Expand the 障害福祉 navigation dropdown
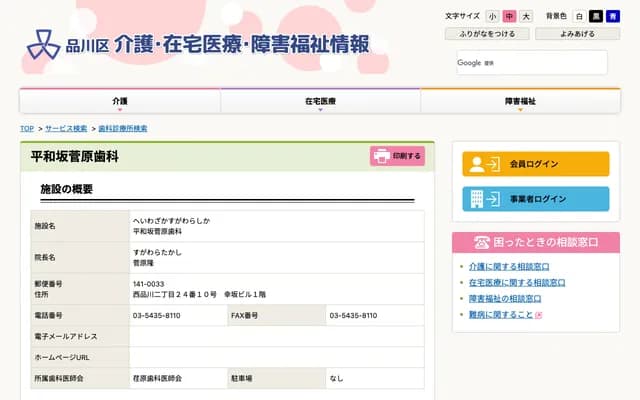The height and width of the screenshot is (400, 640). 520,102
